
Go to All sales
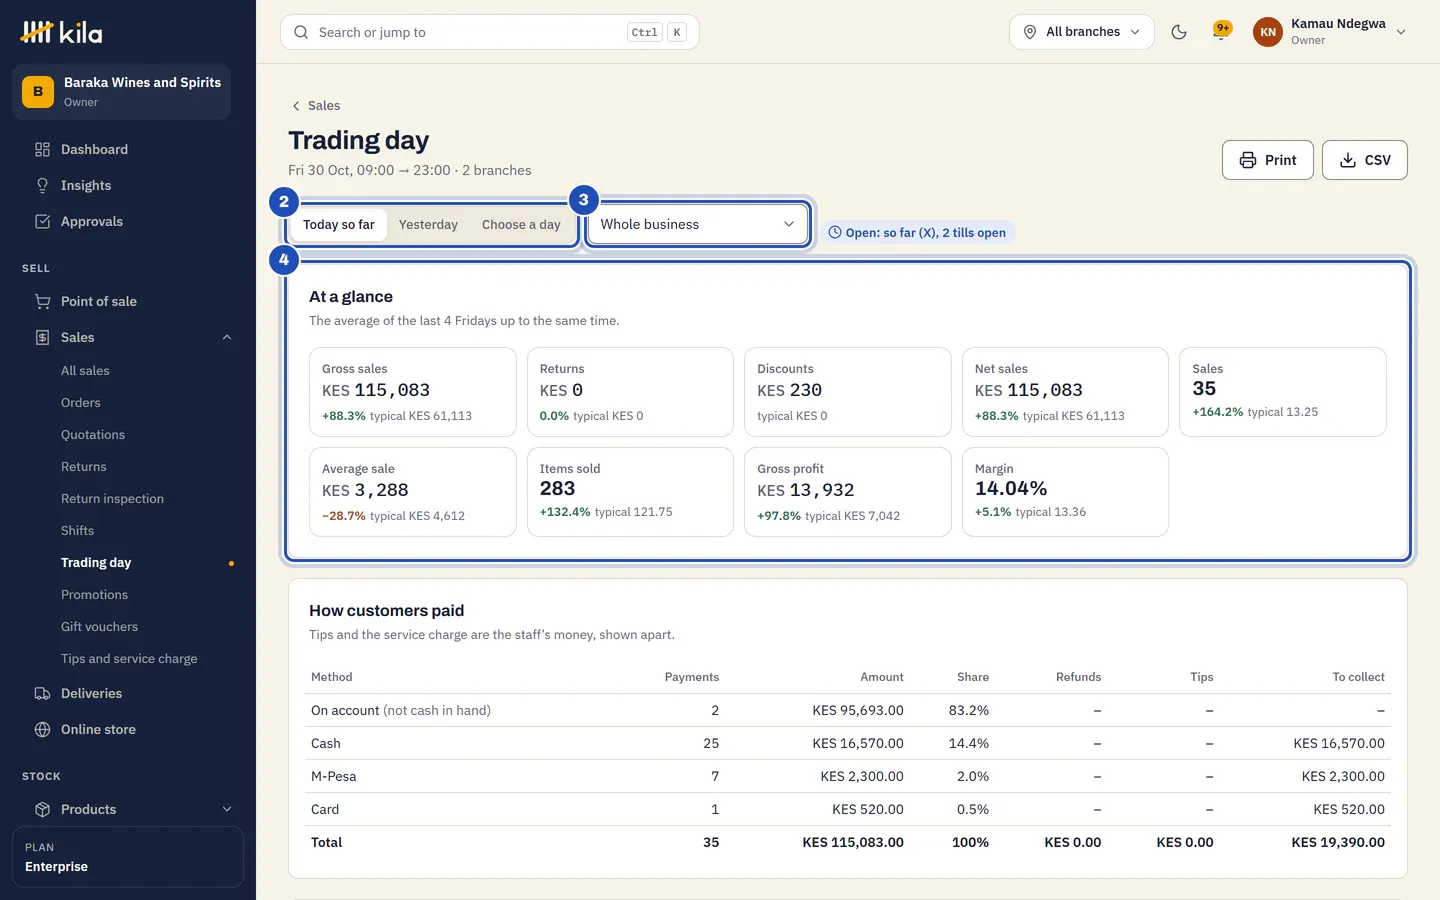coord(85,371)
